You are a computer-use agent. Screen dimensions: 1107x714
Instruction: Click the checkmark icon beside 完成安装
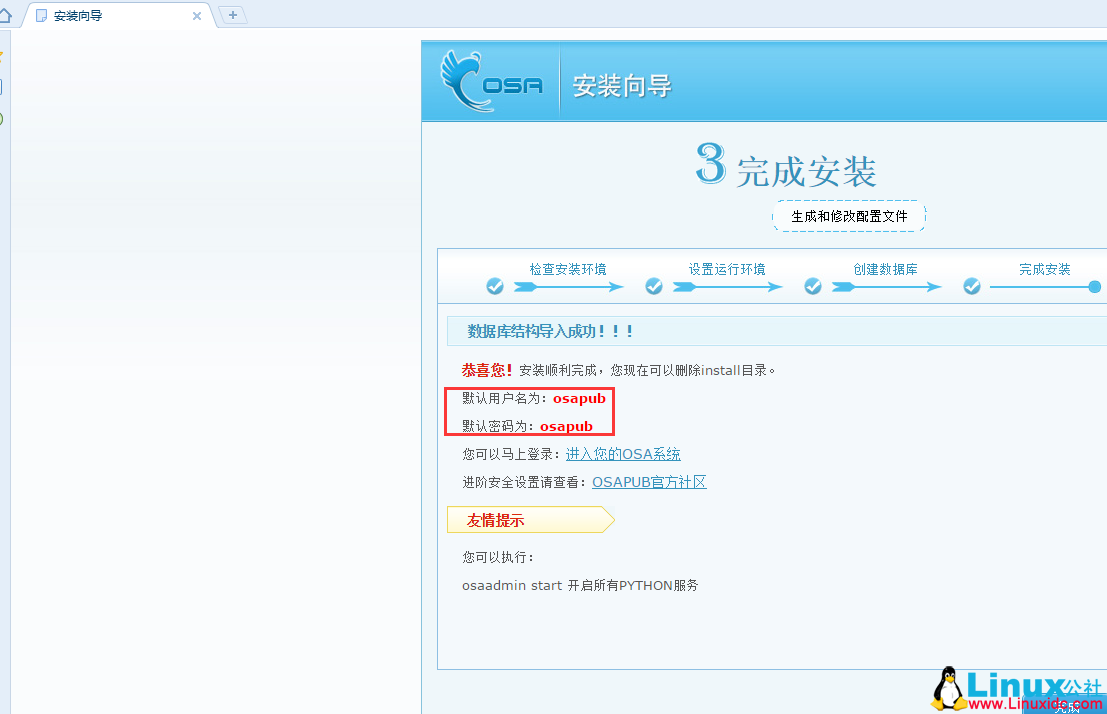click(971, 286)
